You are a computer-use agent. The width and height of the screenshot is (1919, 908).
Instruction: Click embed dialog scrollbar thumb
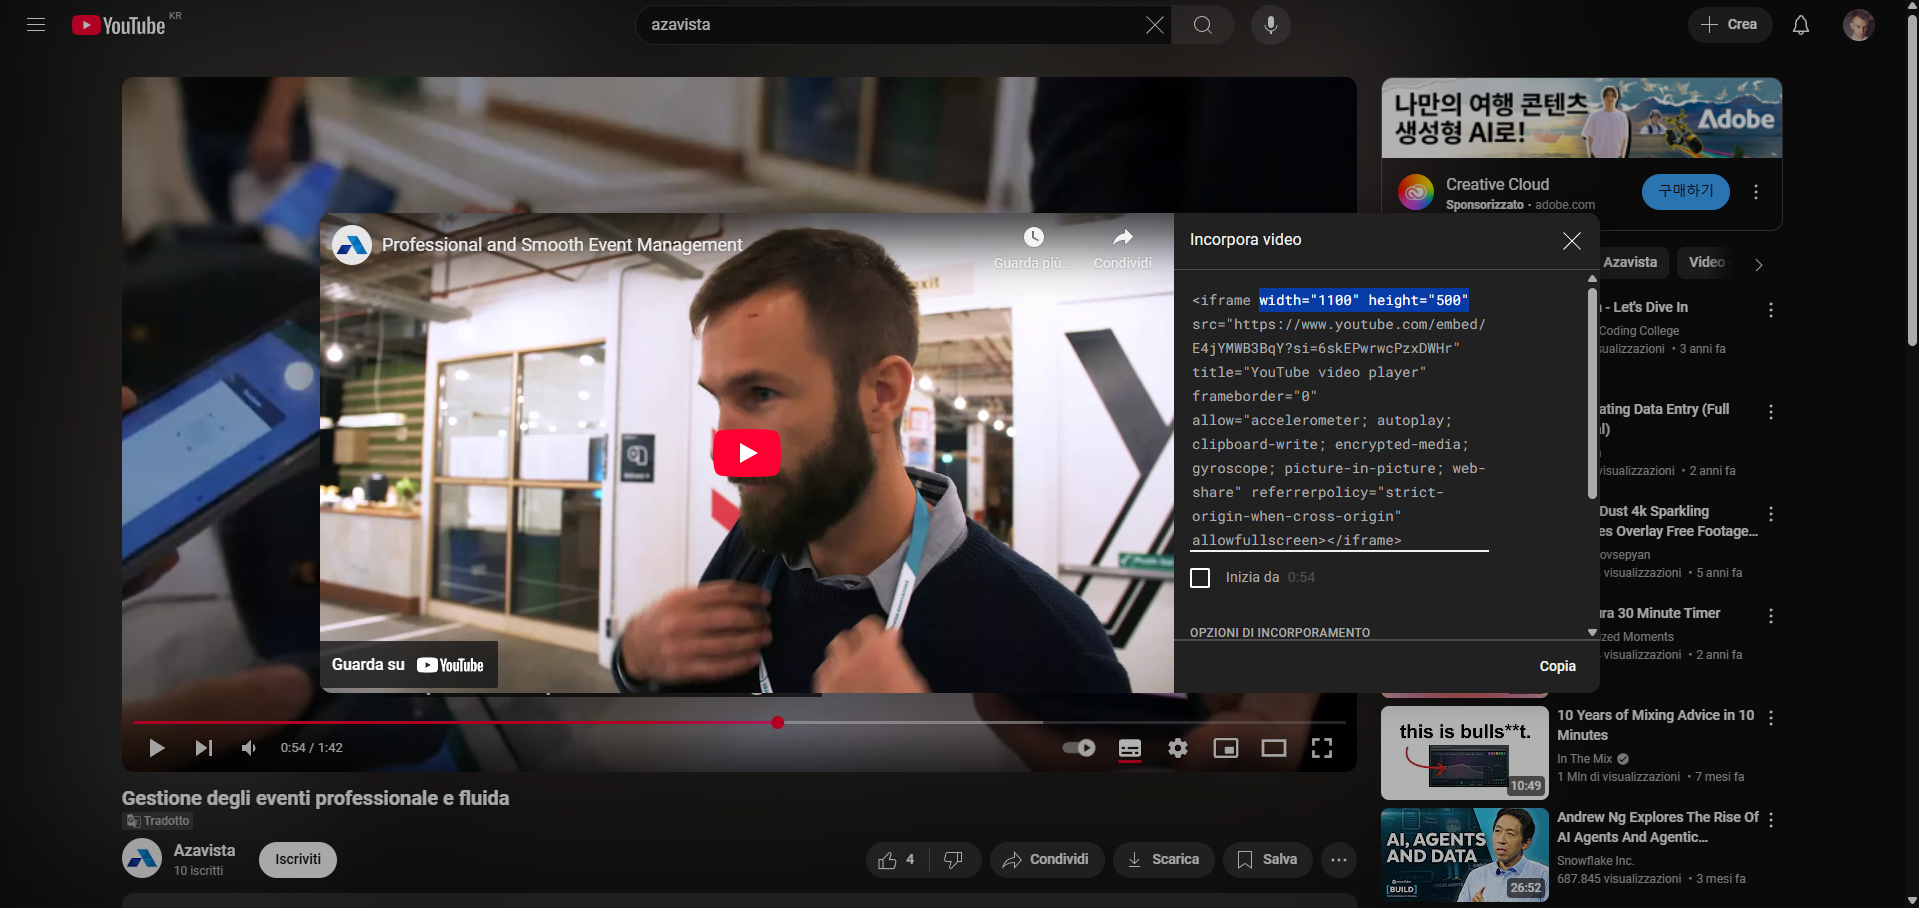point(1592,394)
